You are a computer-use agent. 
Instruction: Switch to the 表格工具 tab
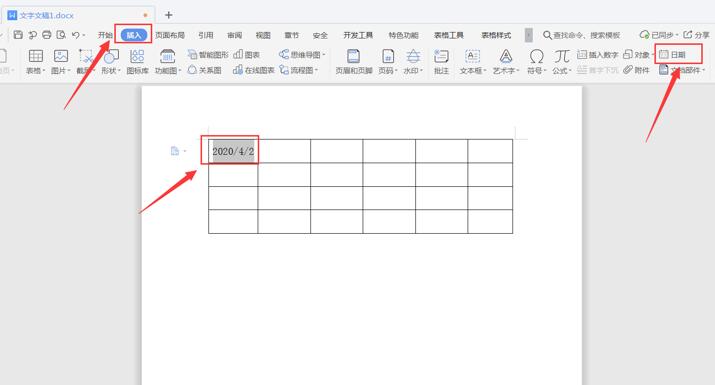click(449, 35)
